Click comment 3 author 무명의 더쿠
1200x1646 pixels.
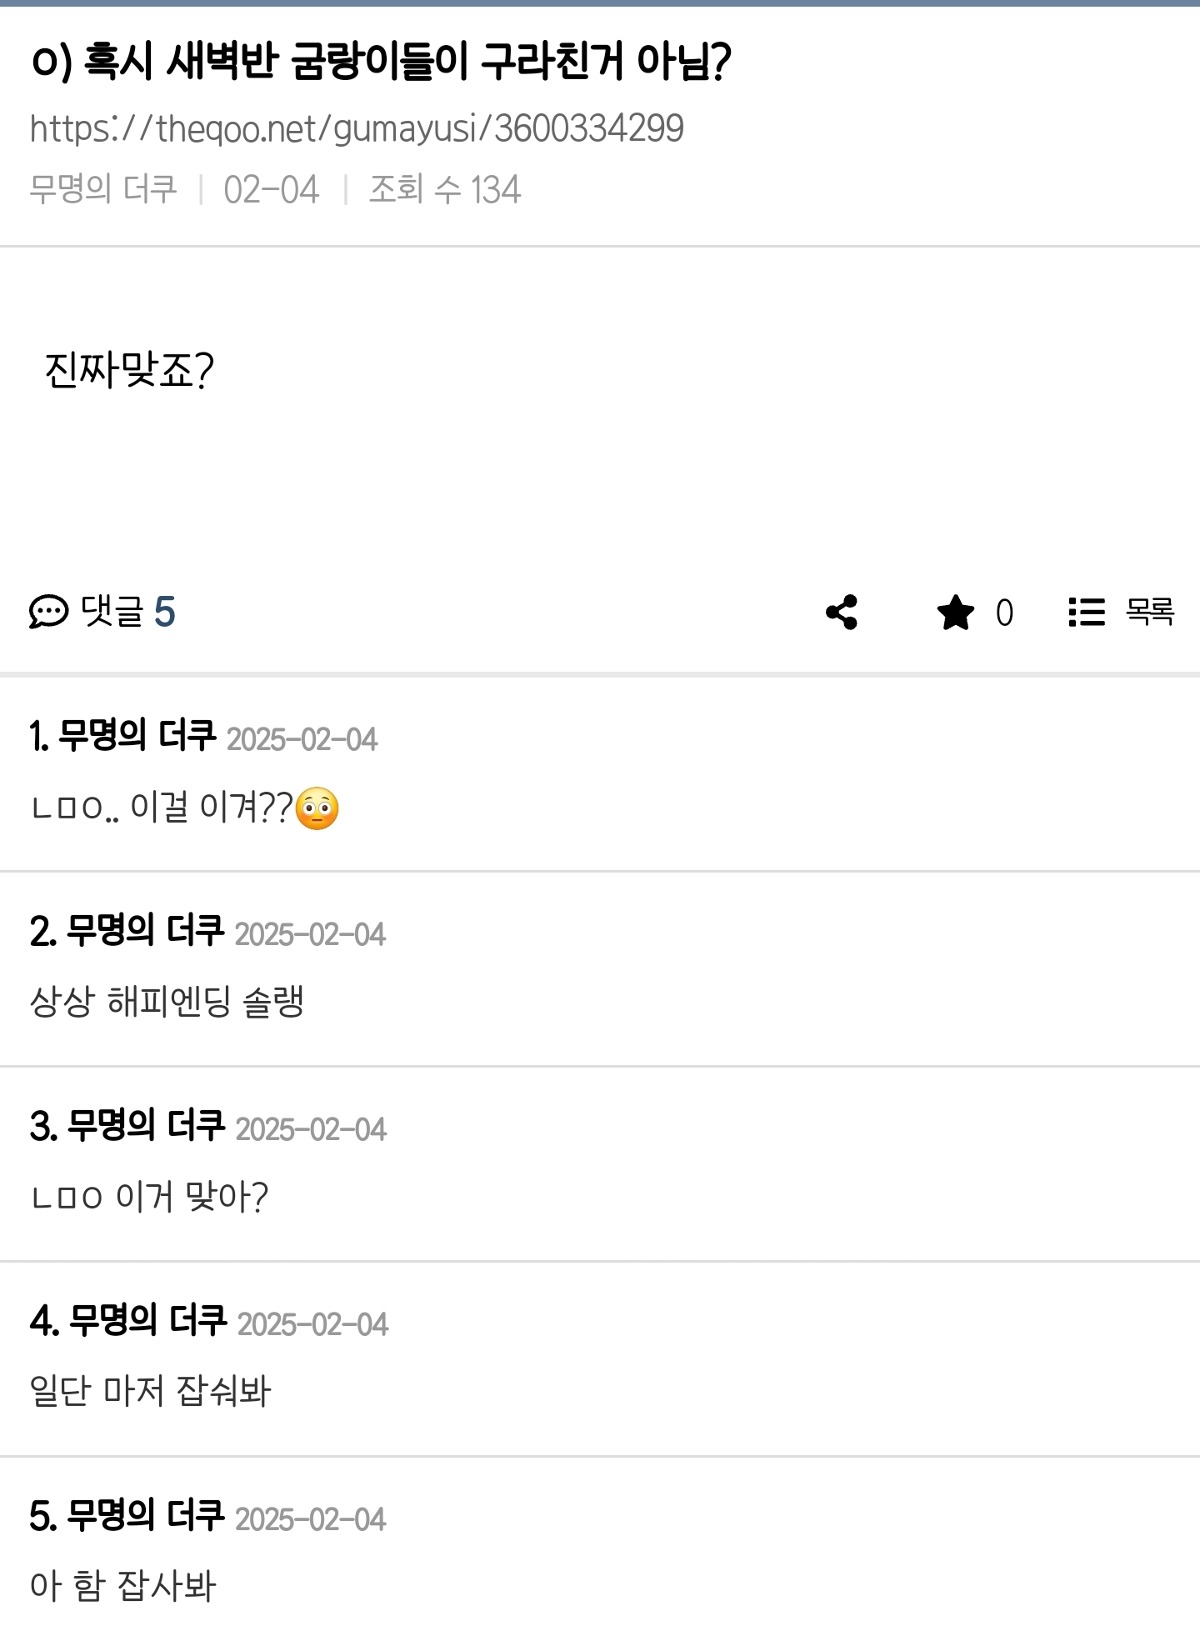tap(146, 1126)
